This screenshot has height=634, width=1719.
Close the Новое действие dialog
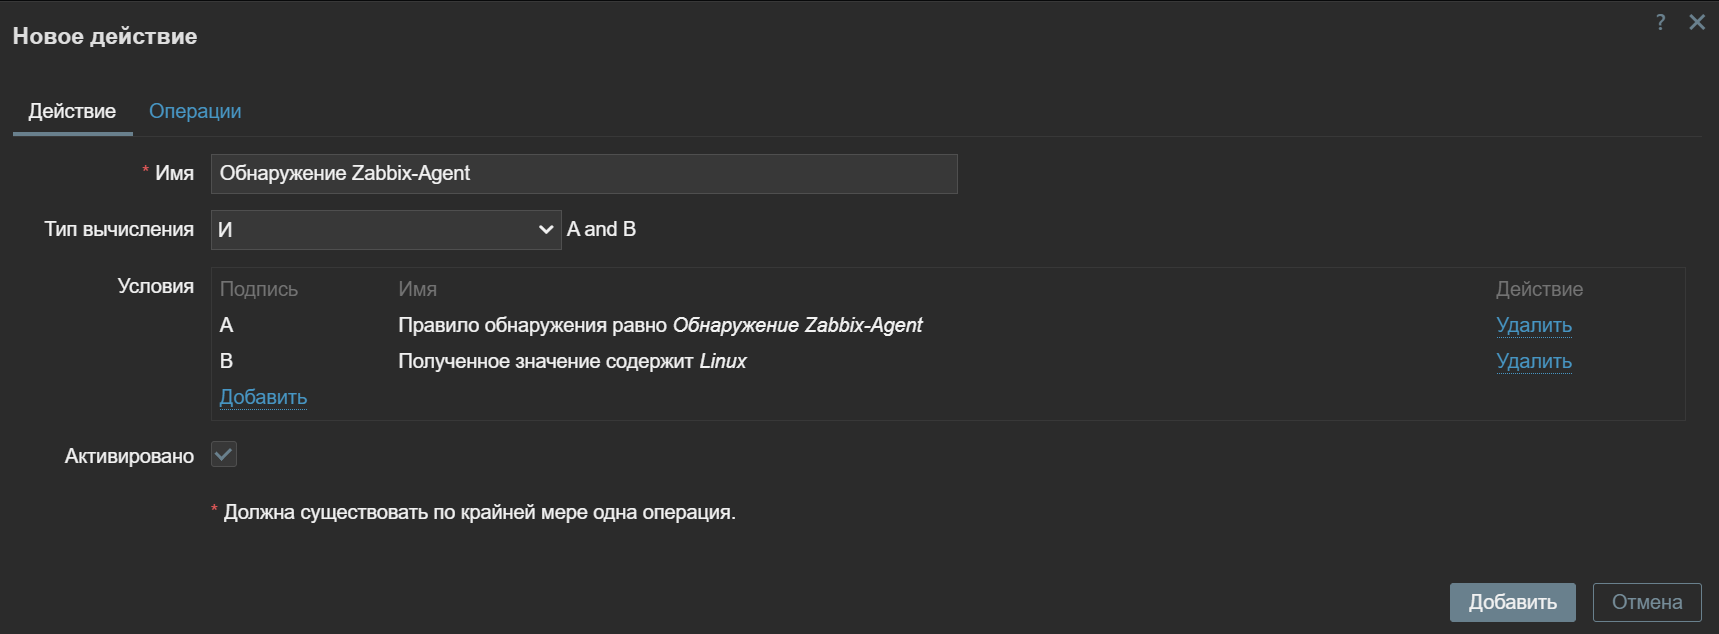tap(1697, 22)
